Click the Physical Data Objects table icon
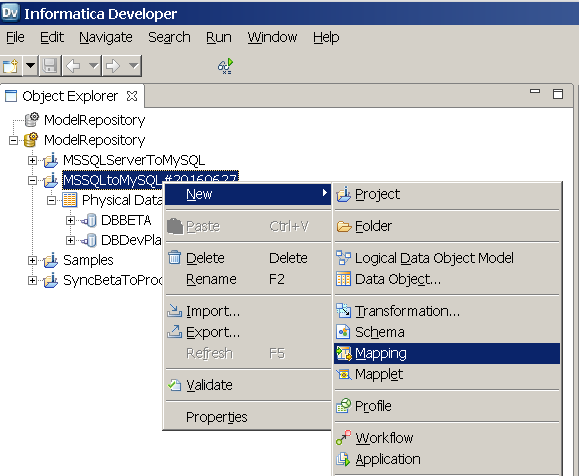The image size is (583, 476). click(70, 200)
